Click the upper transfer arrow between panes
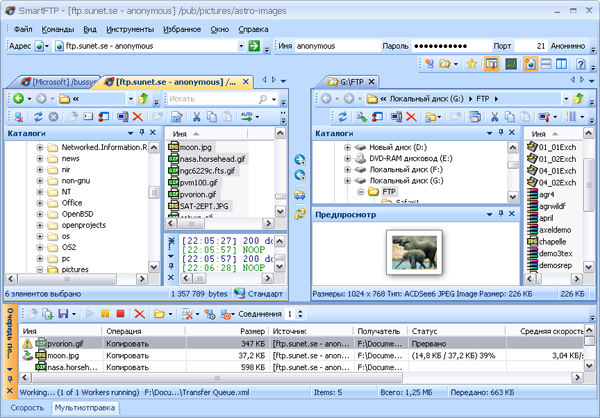Viewport: 600px width, 418px height. [300, 160]
